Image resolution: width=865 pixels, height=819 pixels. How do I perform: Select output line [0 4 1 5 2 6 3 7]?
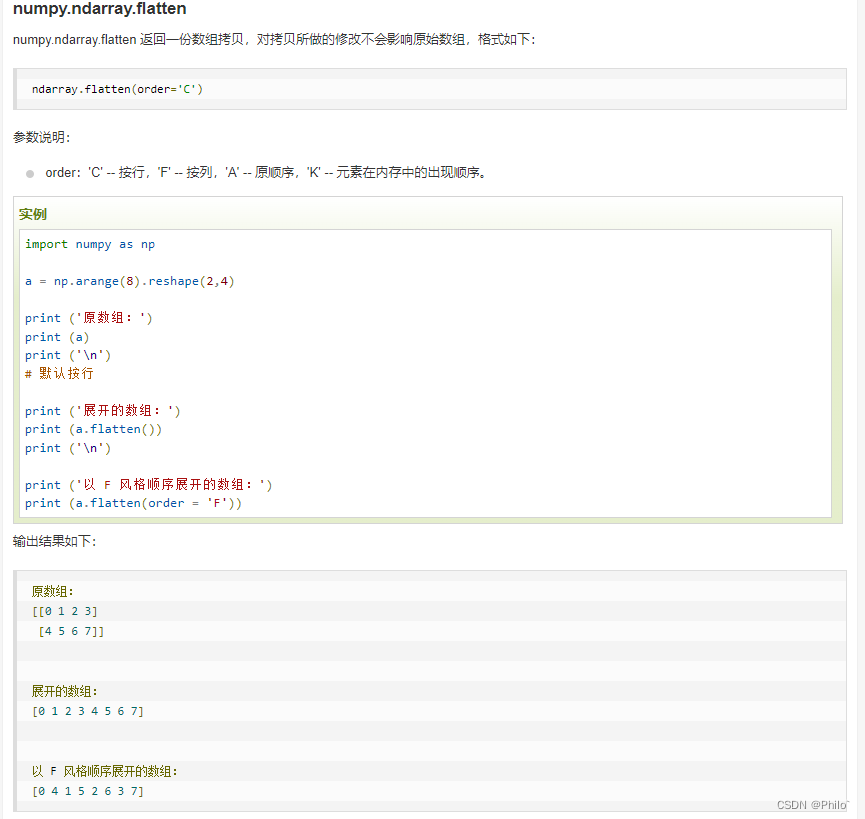pyautogui.click(x=87, y=791)
